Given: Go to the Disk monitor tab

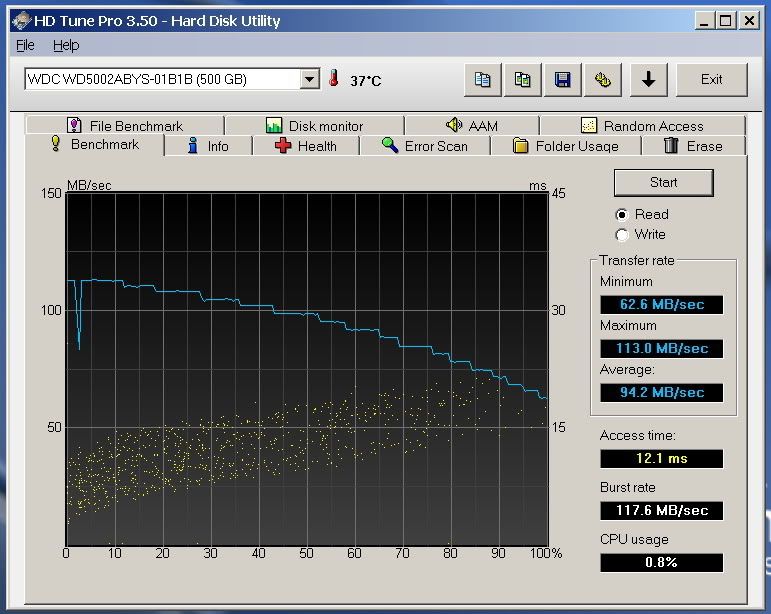Looking at the screenshot, I should 314,126.
